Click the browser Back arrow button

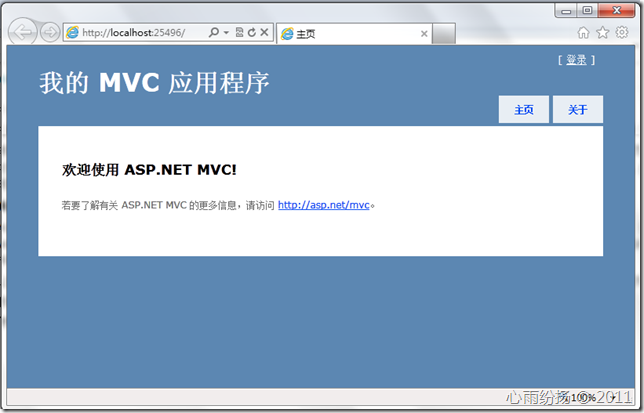pyautogui.click(x=22, y=32)
